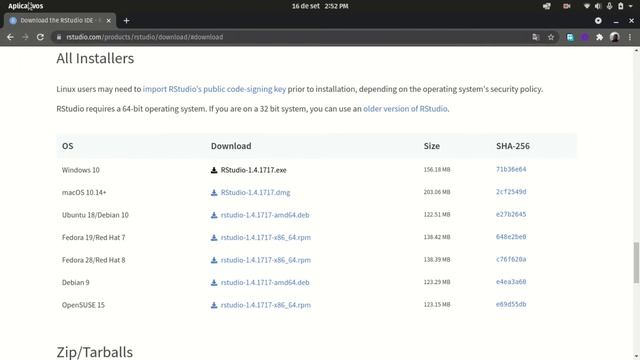Click the Wi-Fi icon in the top panel

coord(587,6)
